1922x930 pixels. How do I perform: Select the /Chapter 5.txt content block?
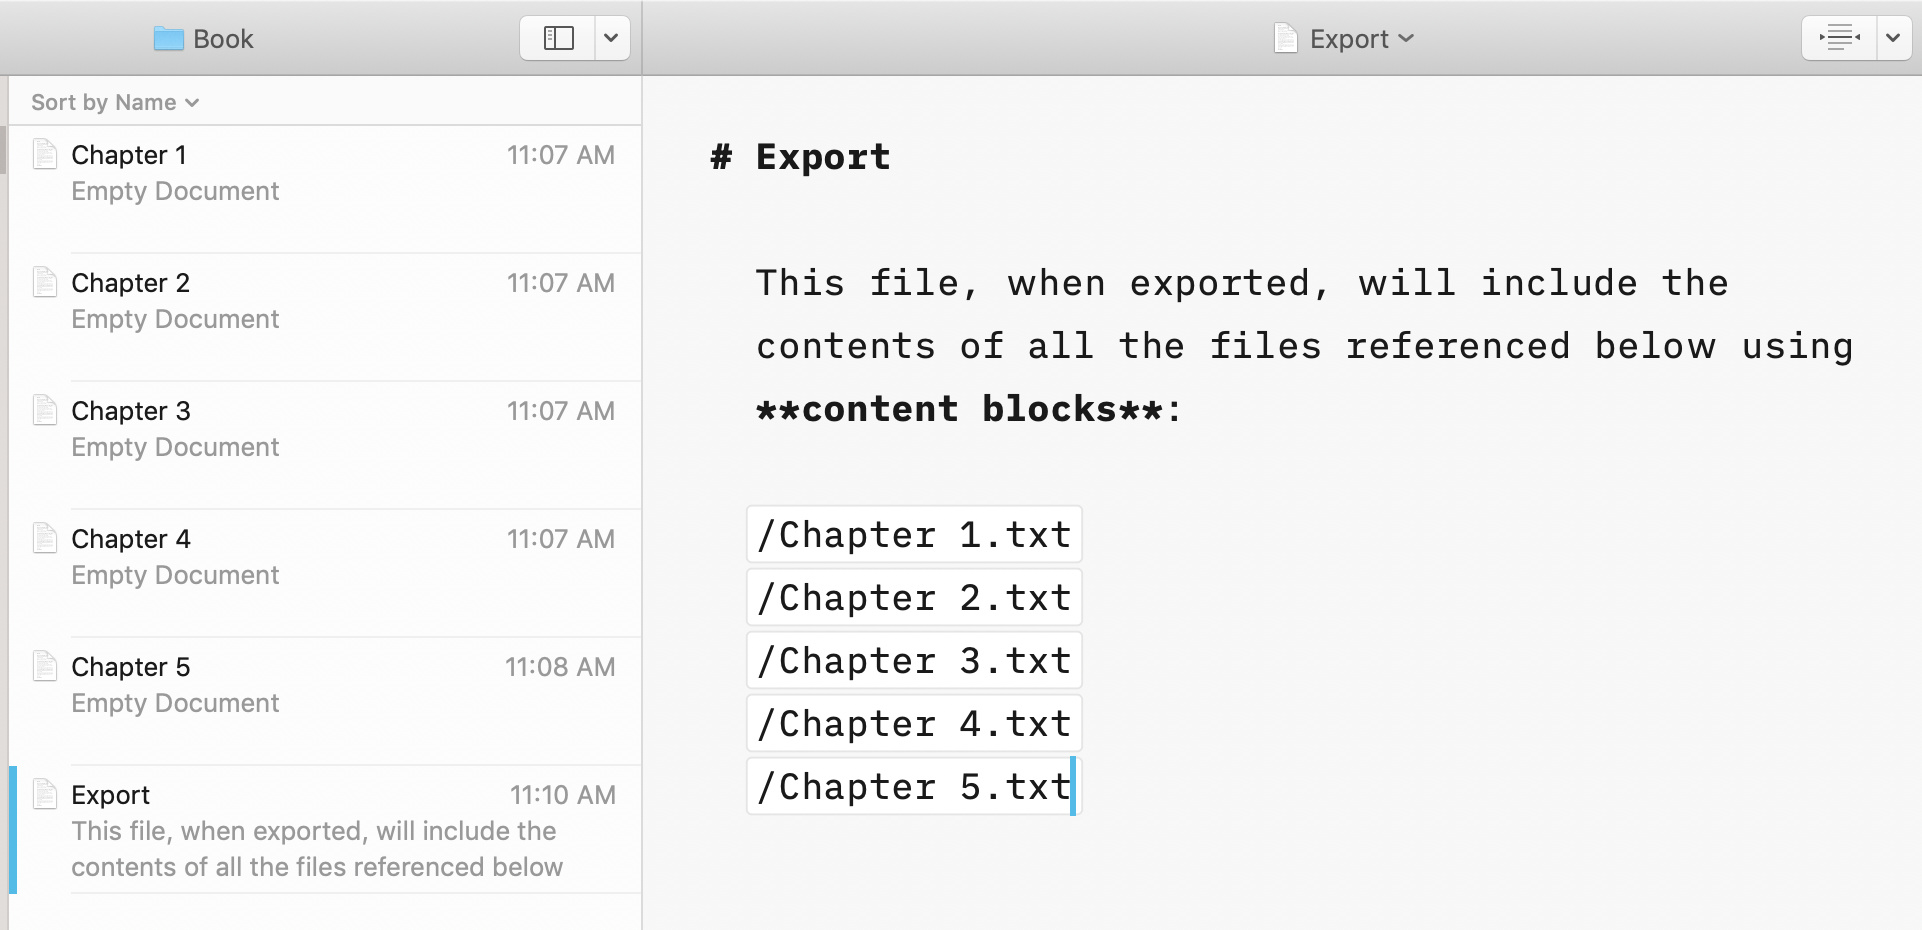point(914,787)
